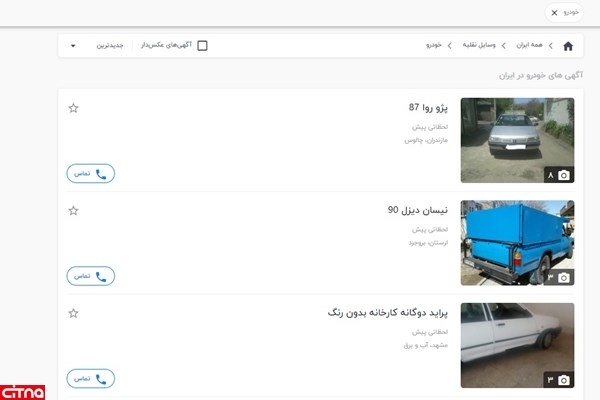600x400 pixels.
Task: Contact seller of پراید دوگانه listing
Action: pos(91,379)
